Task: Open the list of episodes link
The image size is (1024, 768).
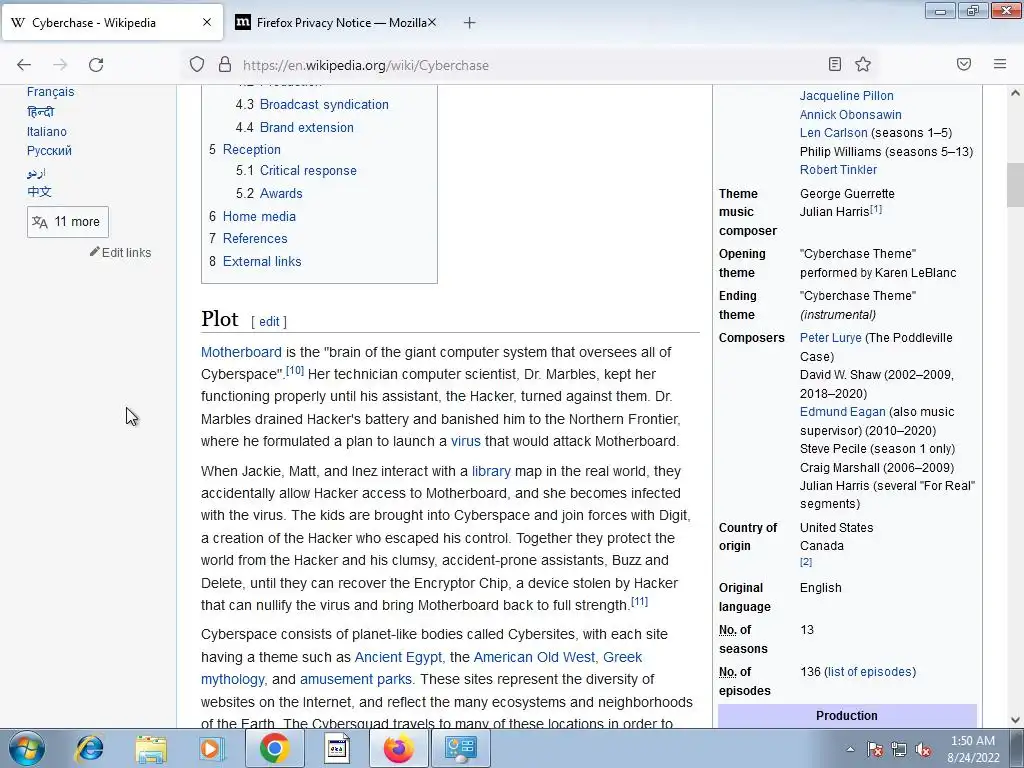Action: coord(869,672)
